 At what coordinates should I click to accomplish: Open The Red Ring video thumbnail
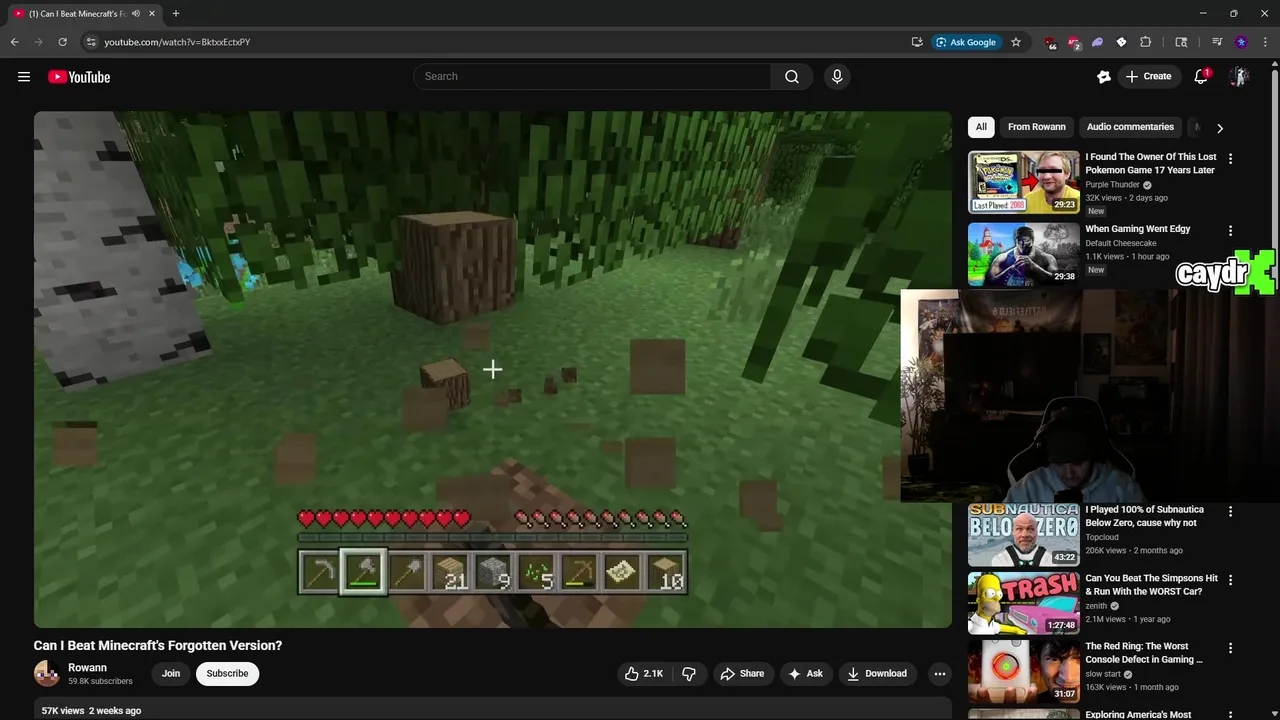1024,672
